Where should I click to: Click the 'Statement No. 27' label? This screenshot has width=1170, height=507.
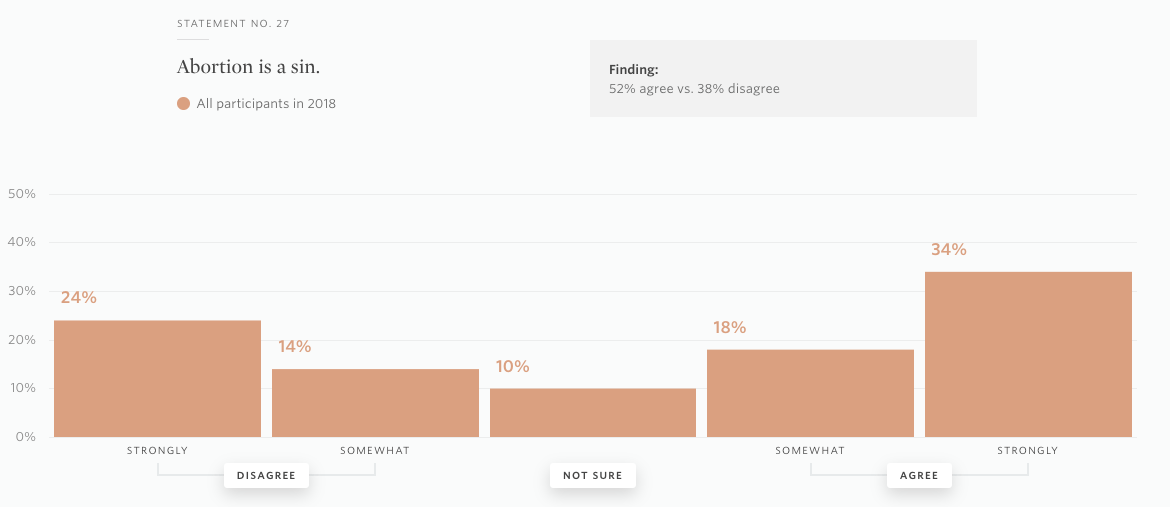[x=234, y=24]
